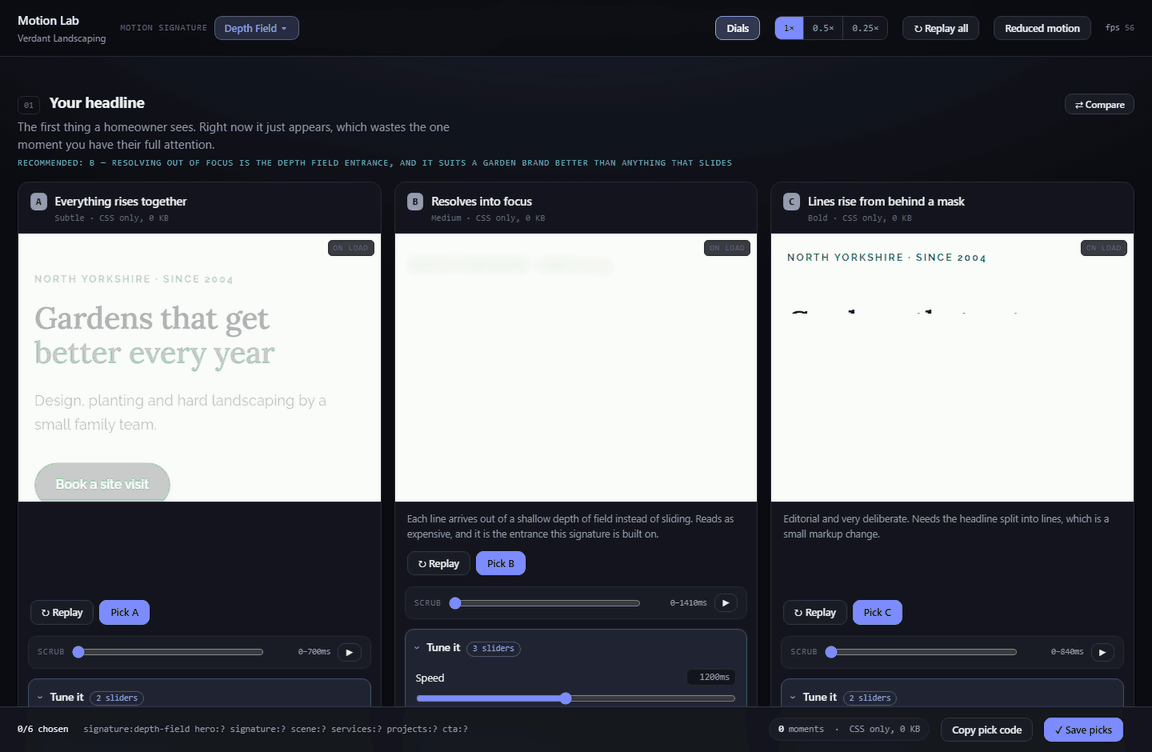The image size is (1152, 752).
Task: Click the 0–1410ms scrub slider
Action: point(547,603)
